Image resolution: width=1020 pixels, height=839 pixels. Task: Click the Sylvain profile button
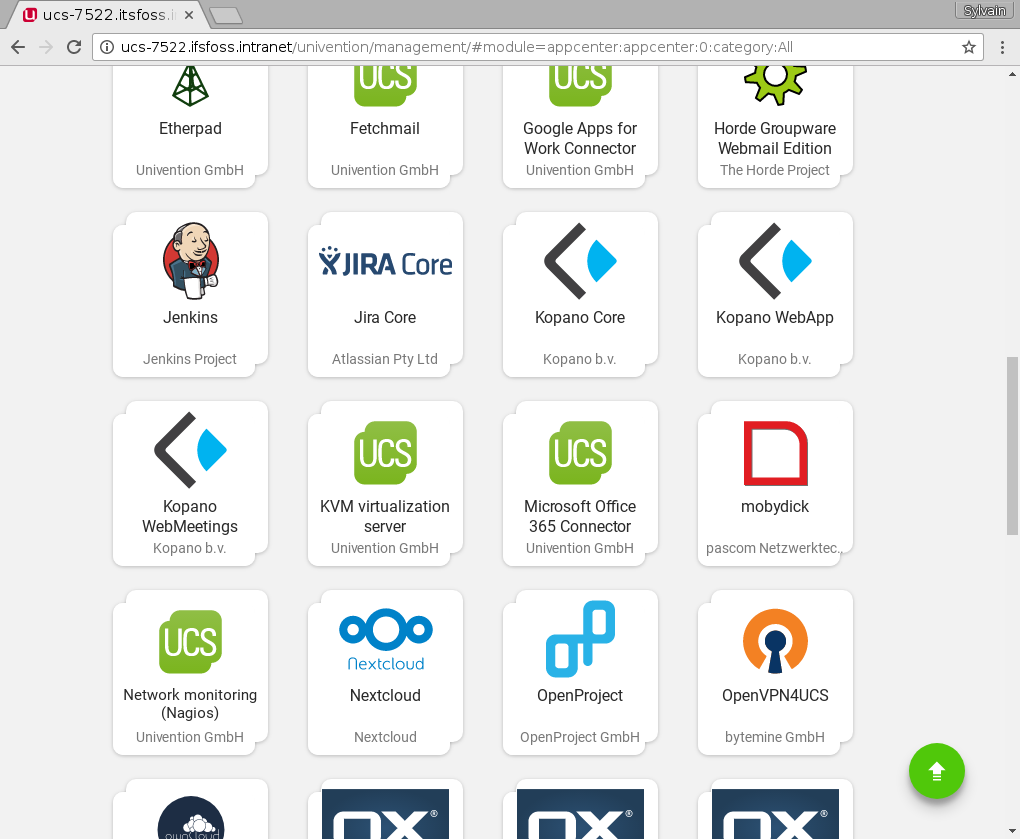984,10
